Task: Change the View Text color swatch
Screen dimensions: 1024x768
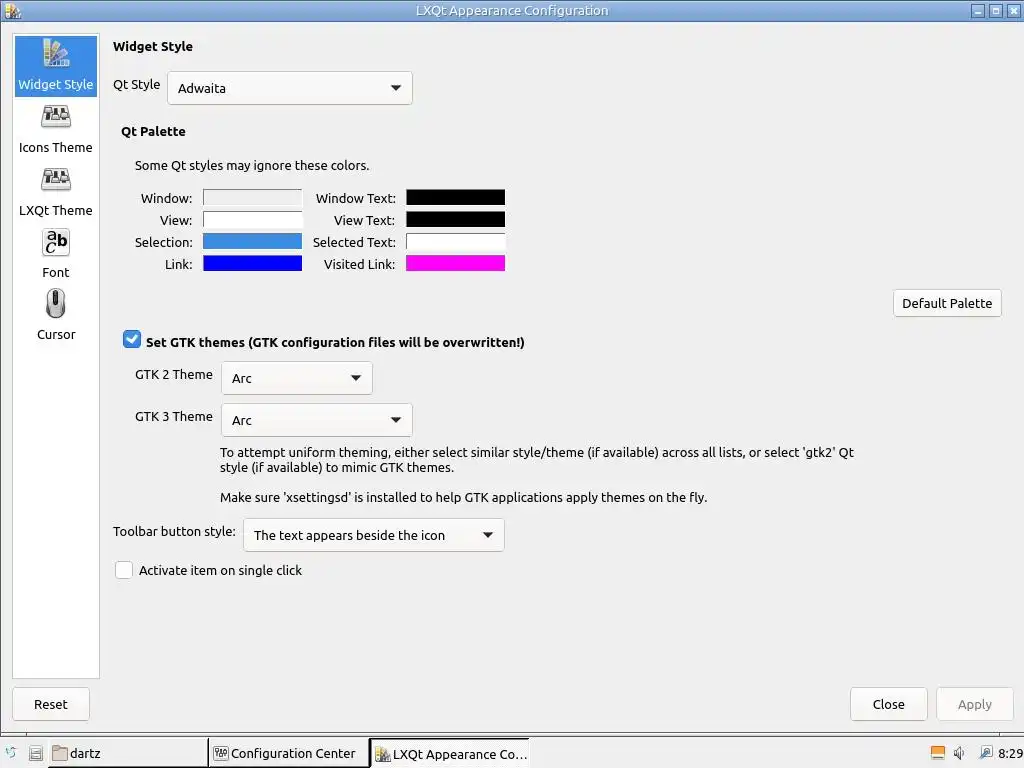Action: (455, 219)
